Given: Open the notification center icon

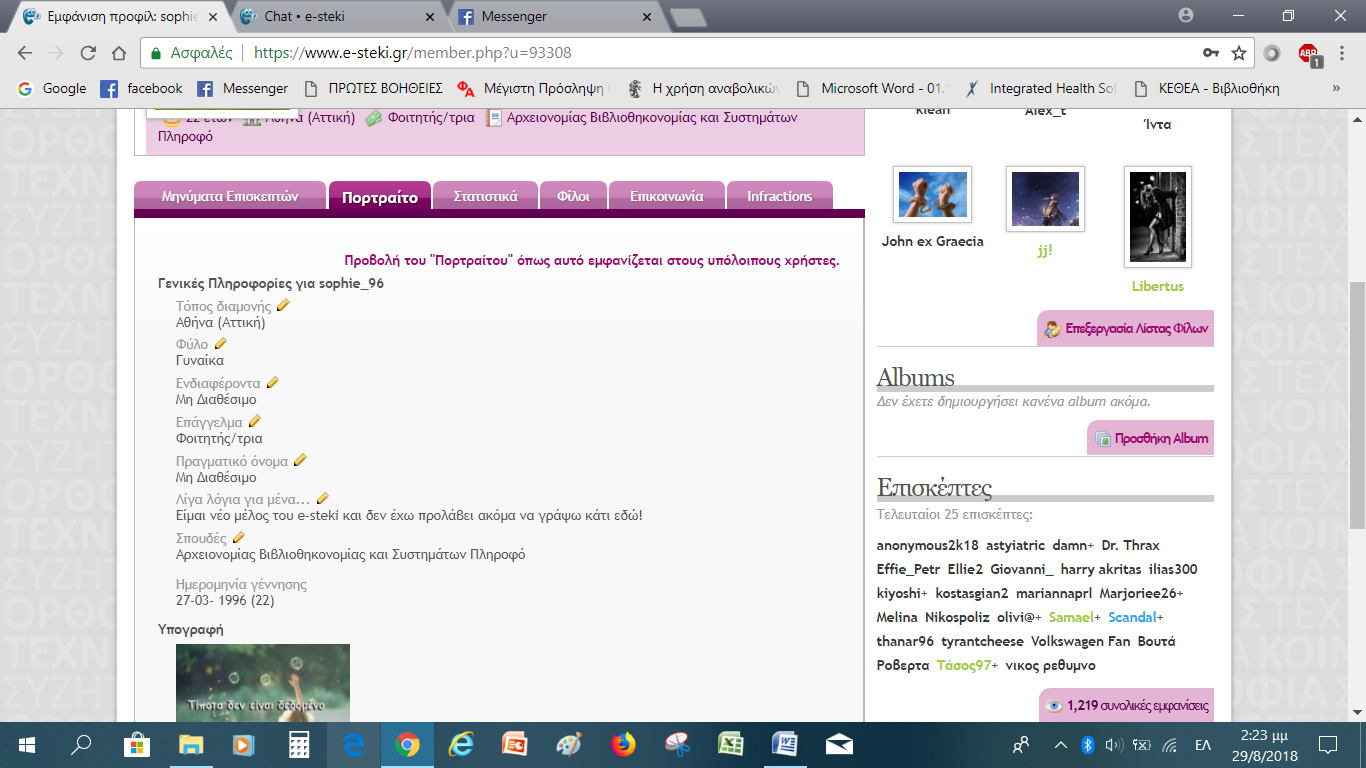Looking at the screenshot, I should [1328, 744].
